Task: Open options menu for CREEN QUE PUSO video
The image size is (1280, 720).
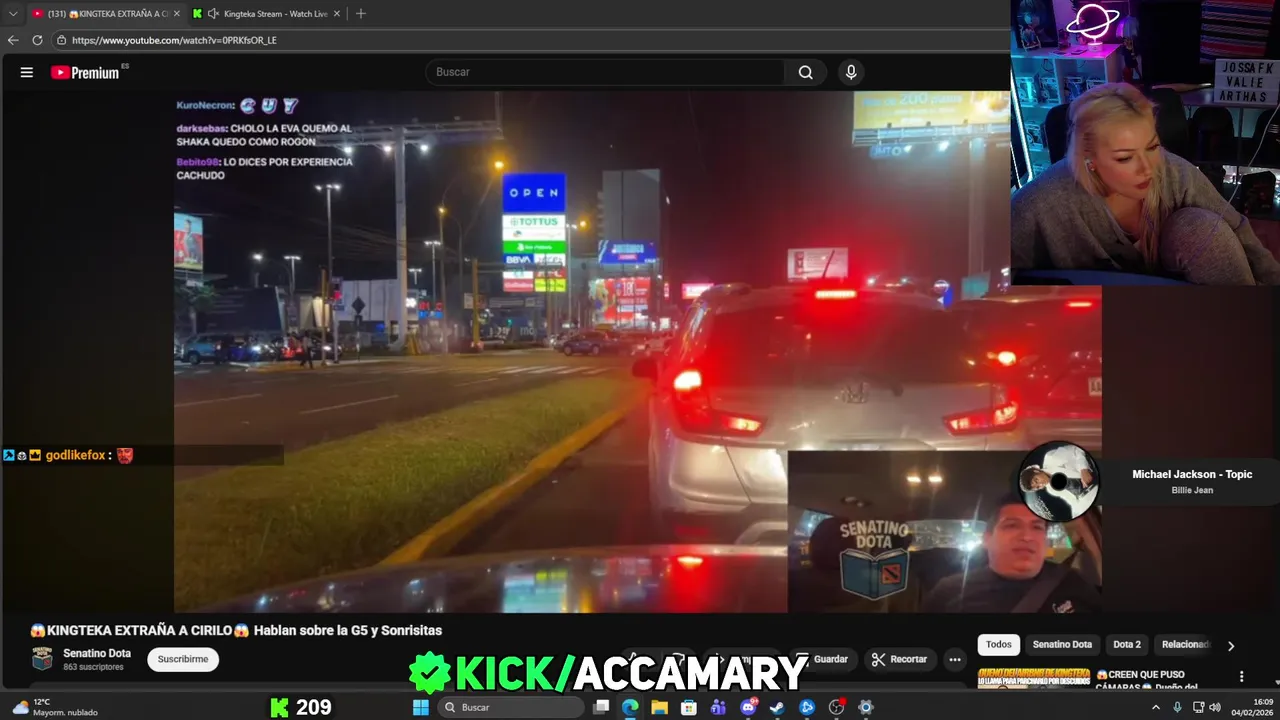Action: coord(1241,677)
